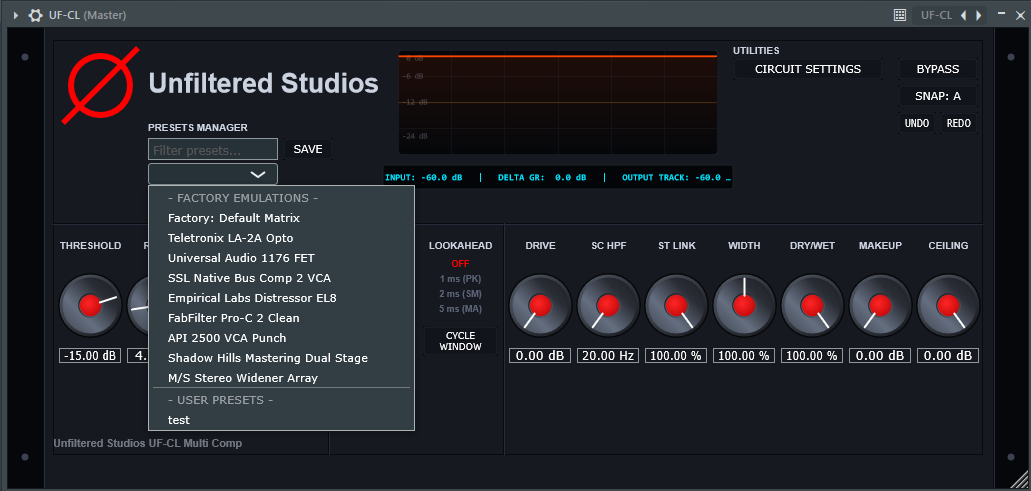1031x491 pixels.
Task: Click the drive 0.00 dB value box
Action: coord(540,356)
